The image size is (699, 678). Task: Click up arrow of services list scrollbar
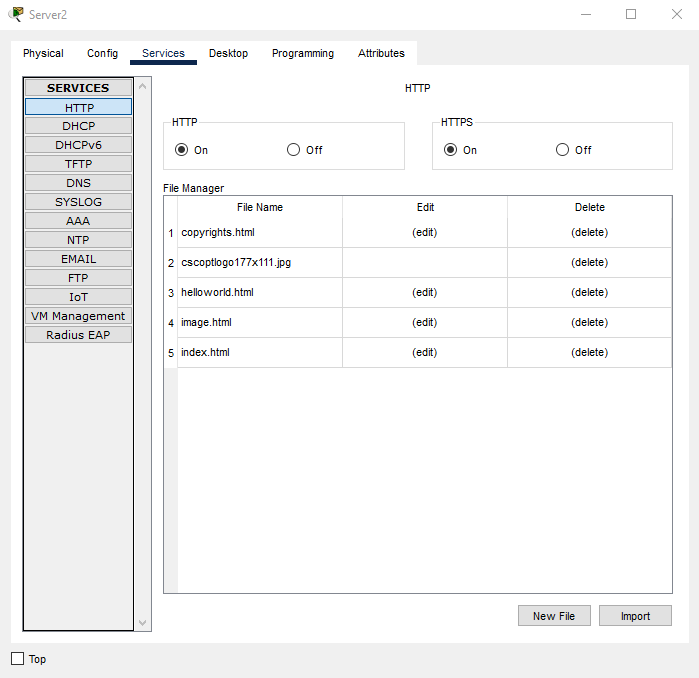(x=143, y=86)
